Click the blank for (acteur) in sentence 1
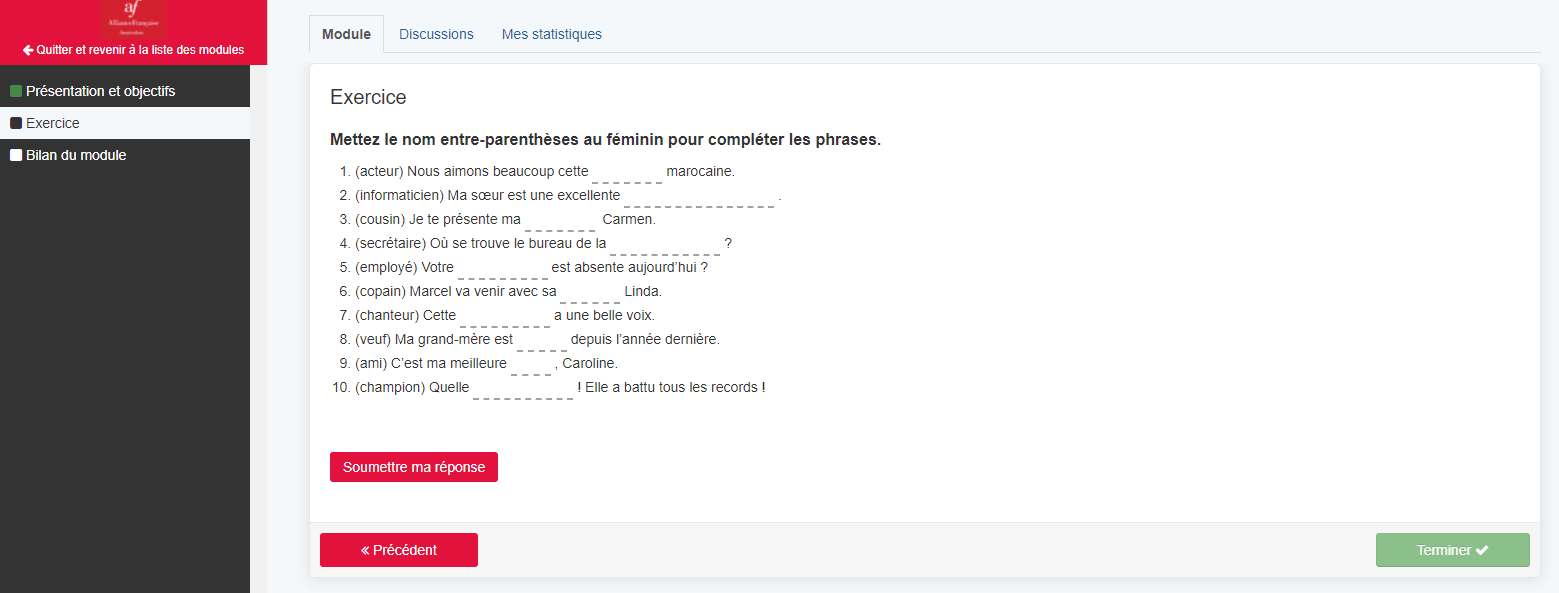Viewport: 1559px width, 593px height. click(x=627, y=172)
